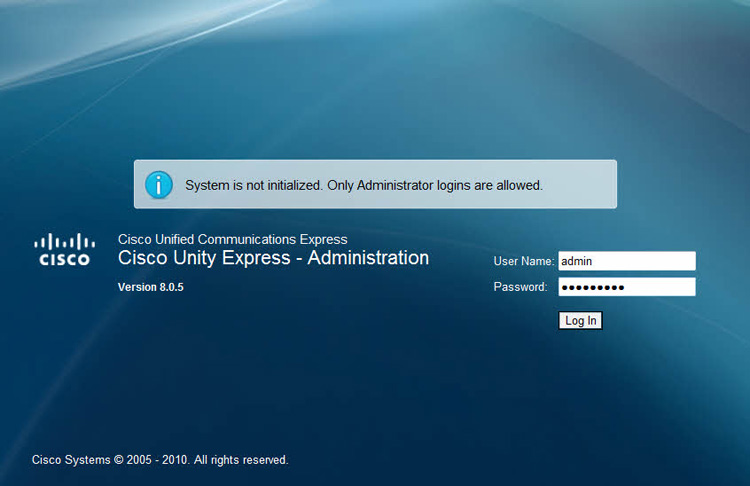Screen dimensions: 750x486
Task: Click 'Cisco Unified Communications Express' heading
Action: click(232, 239)
